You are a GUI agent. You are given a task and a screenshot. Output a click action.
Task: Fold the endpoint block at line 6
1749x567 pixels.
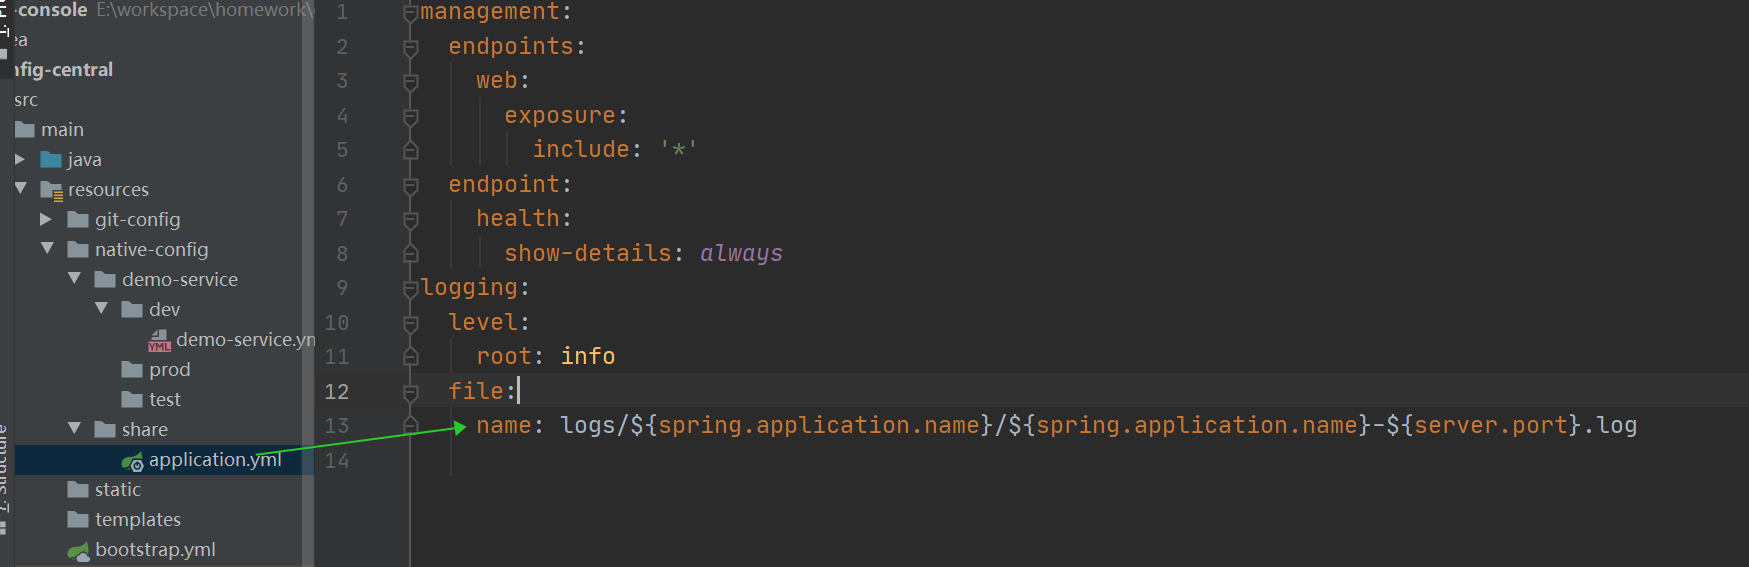coord(410,185)
